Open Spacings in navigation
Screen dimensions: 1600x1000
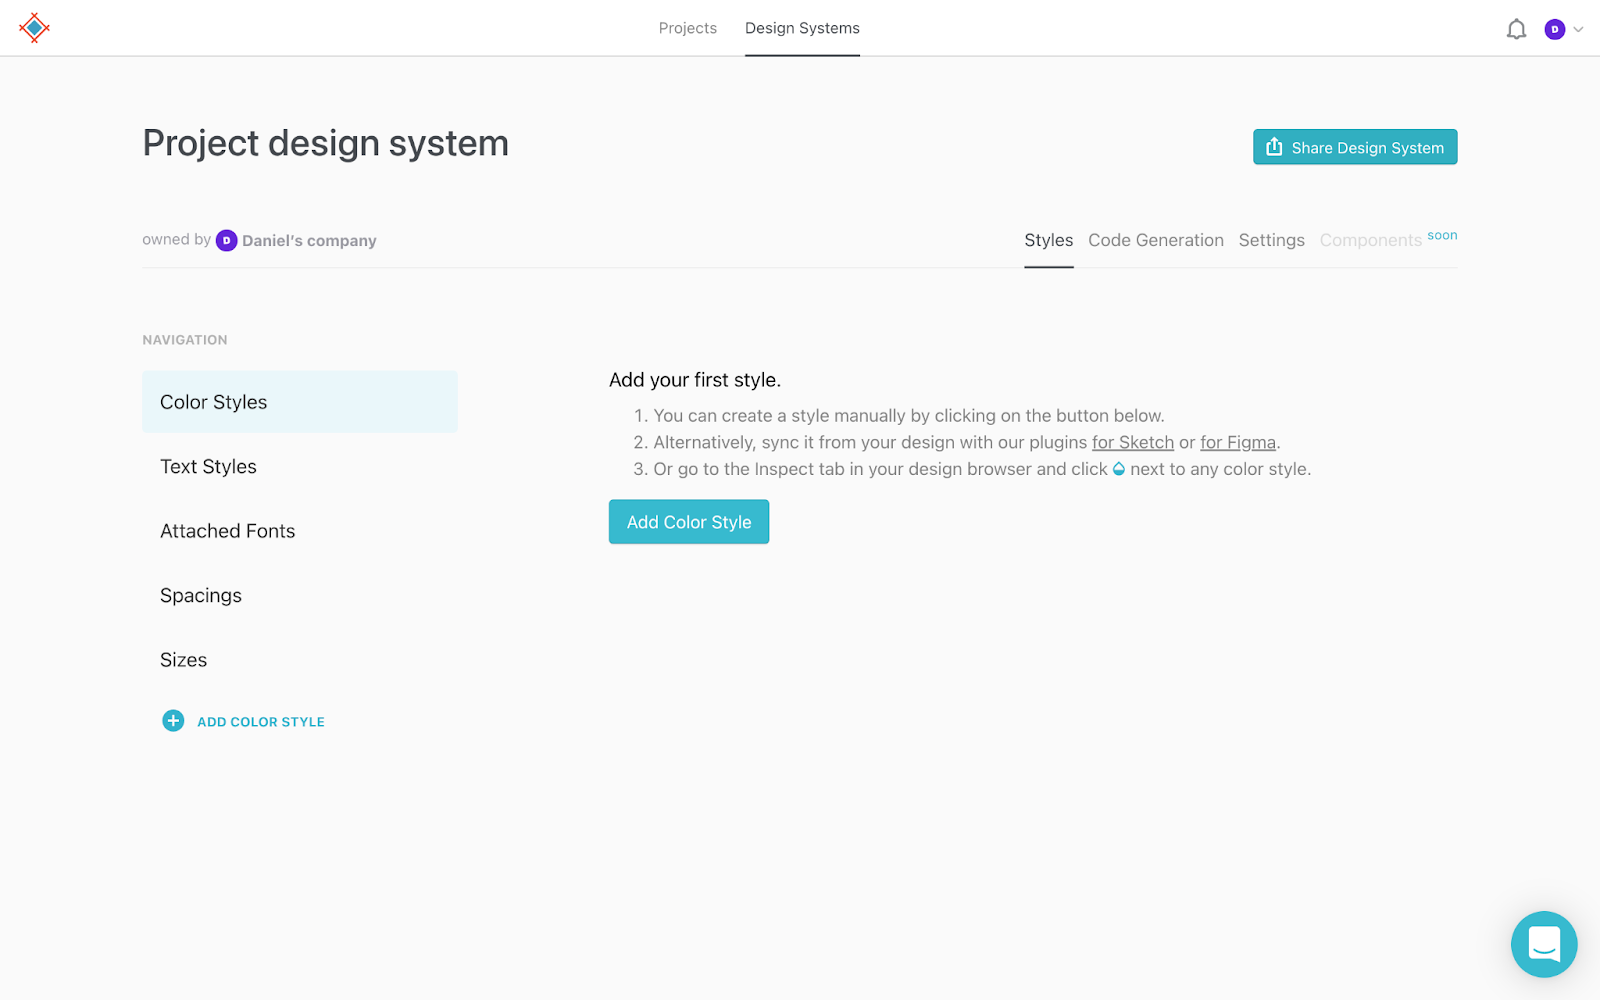click(300, 596)
